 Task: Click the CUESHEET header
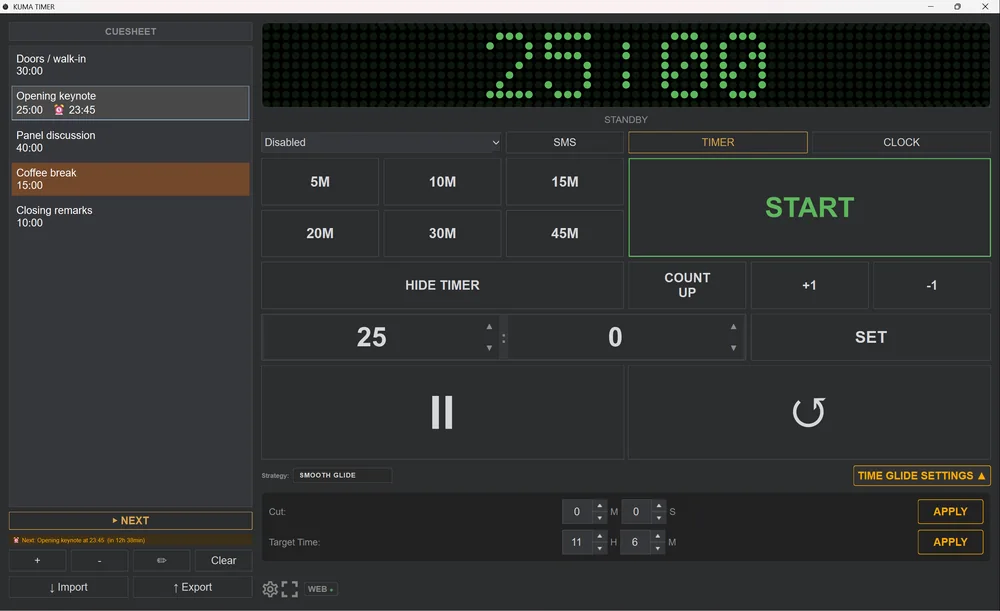coord(131,31)
